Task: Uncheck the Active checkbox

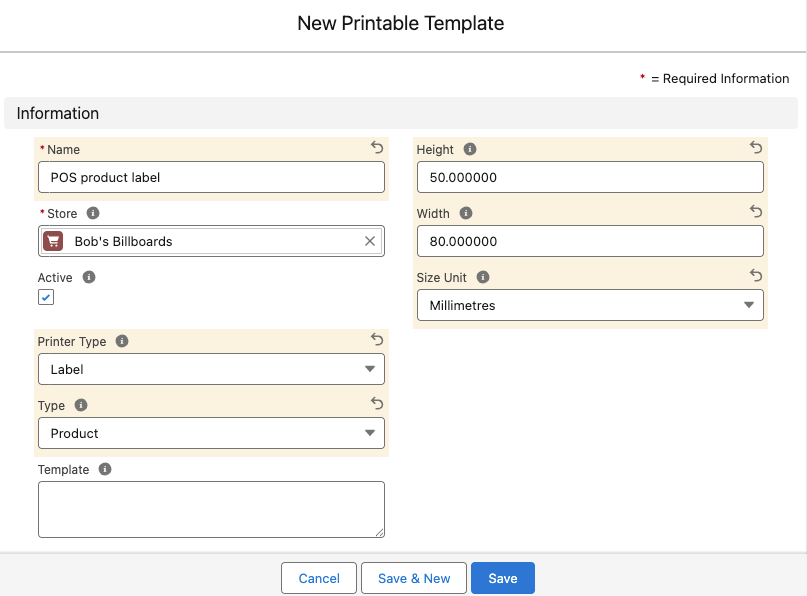Action: (44, 297)
